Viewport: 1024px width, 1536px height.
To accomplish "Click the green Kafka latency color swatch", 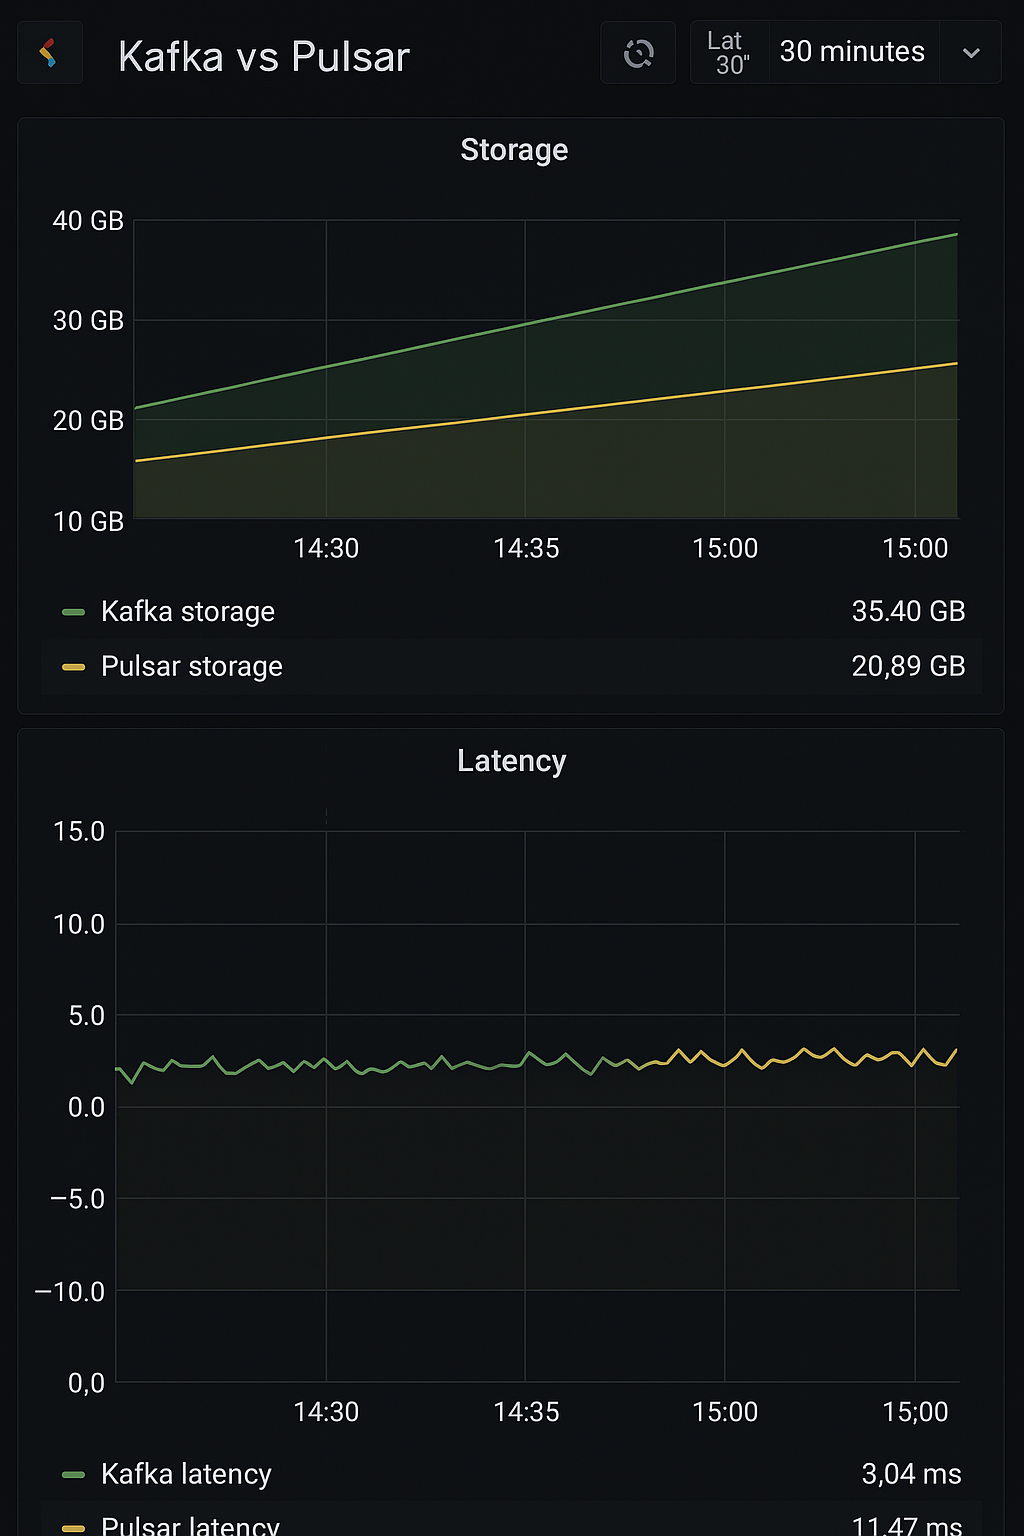I will click(73, 1474).
